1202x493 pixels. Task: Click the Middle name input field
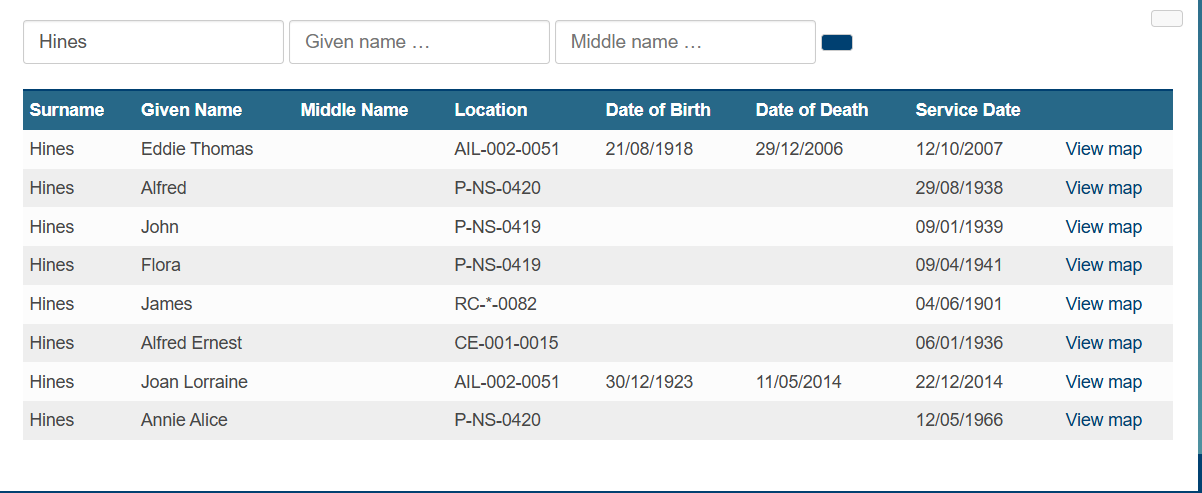coord(685,42)
